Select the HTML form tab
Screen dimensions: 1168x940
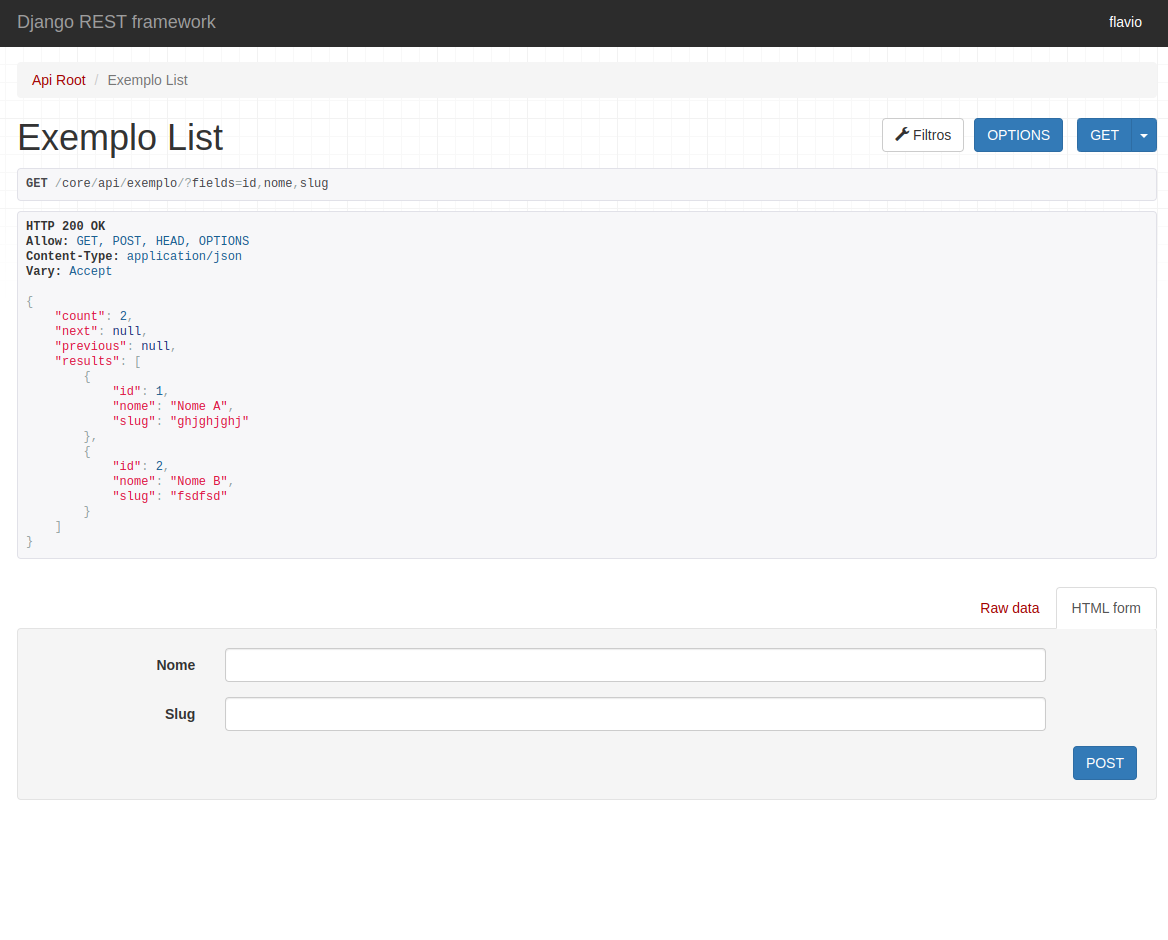click(x=1105, y=608)
